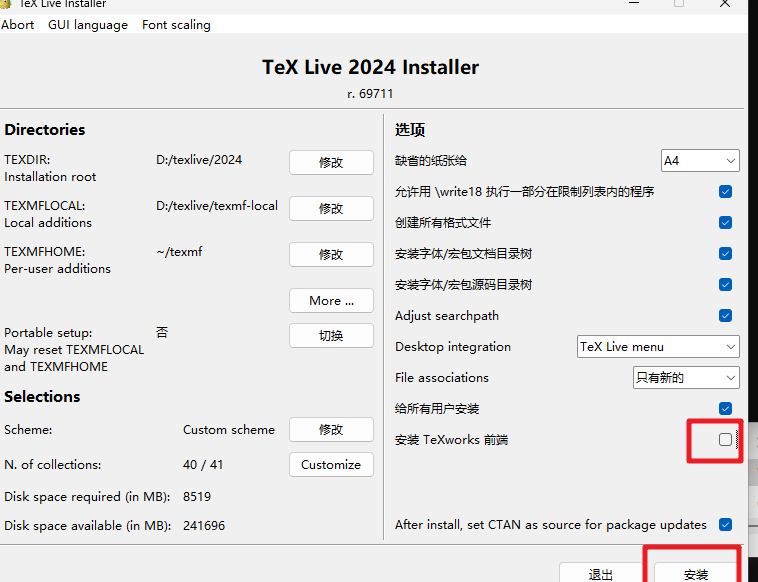The image size is (758, 582).
Task: Click the 241696 disk space available value
Action: point(204,525)
